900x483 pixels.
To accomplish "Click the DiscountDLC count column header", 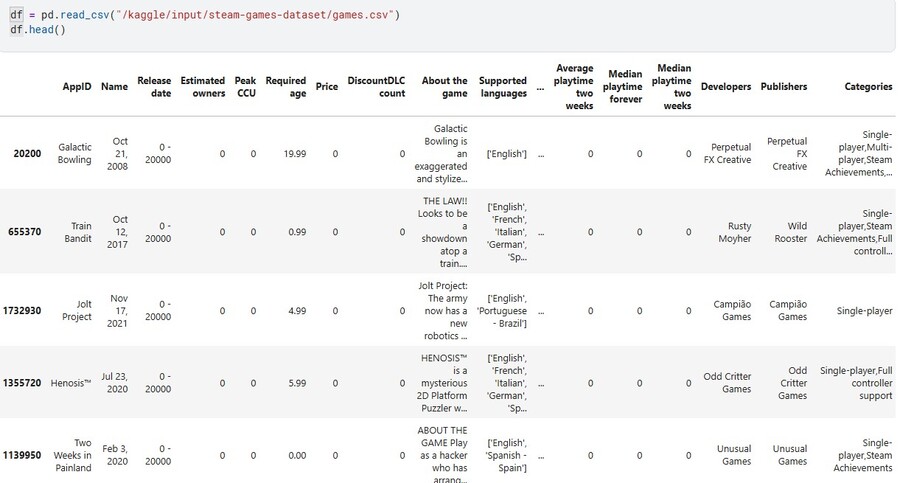I will [376, 87].
